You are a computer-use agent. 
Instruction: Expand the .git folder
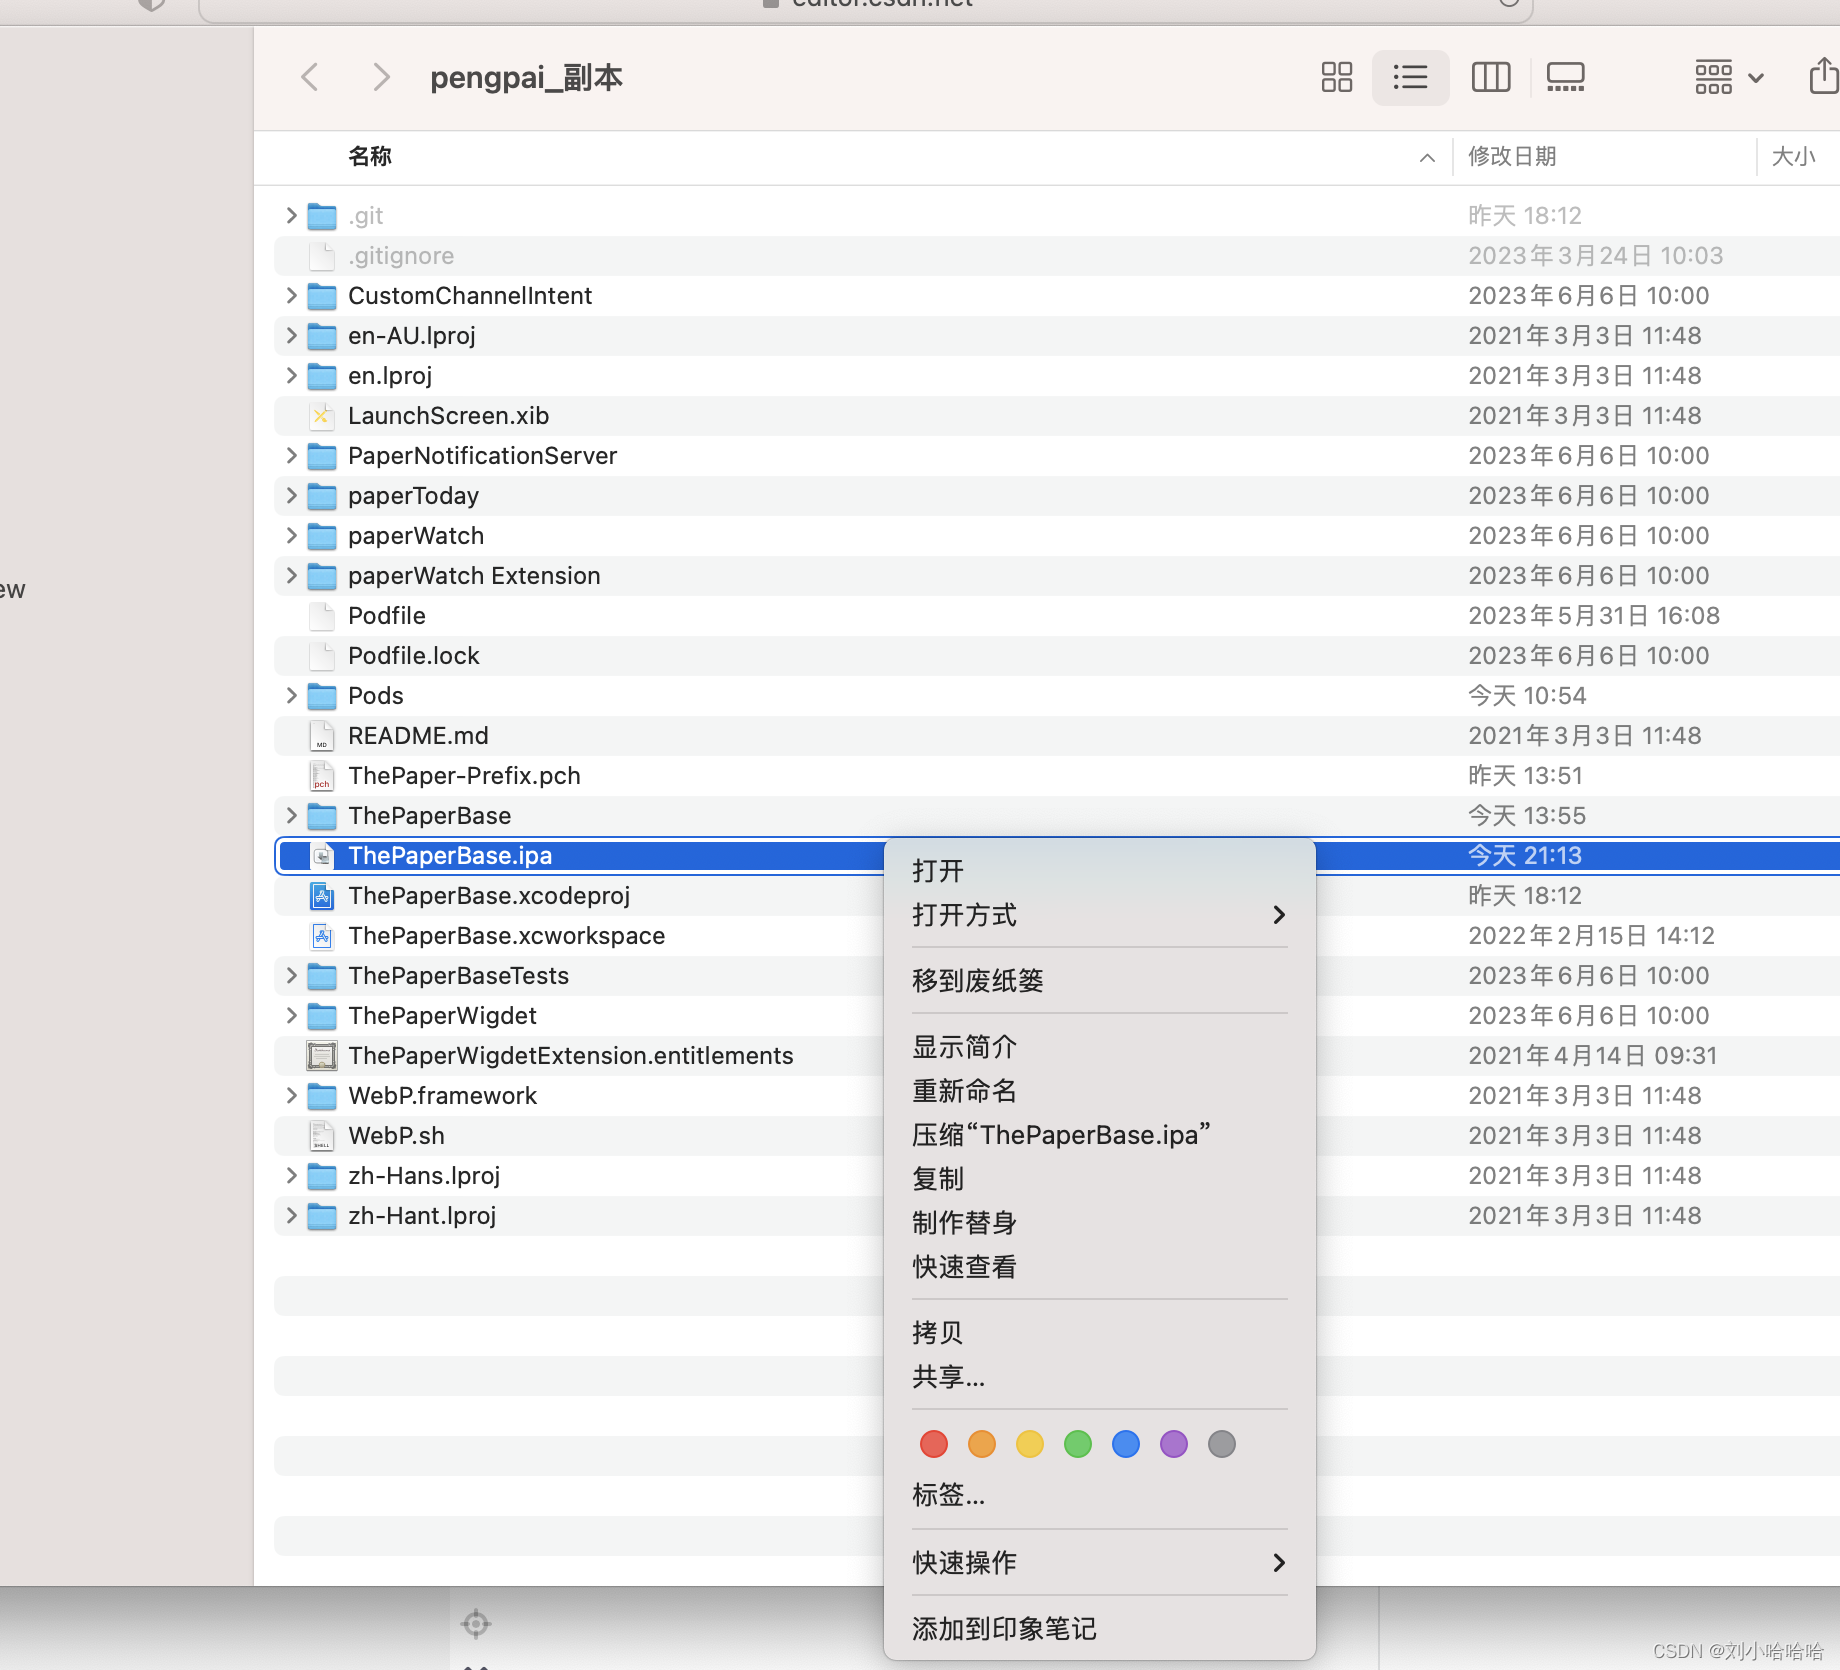click(x=291, y=215)
